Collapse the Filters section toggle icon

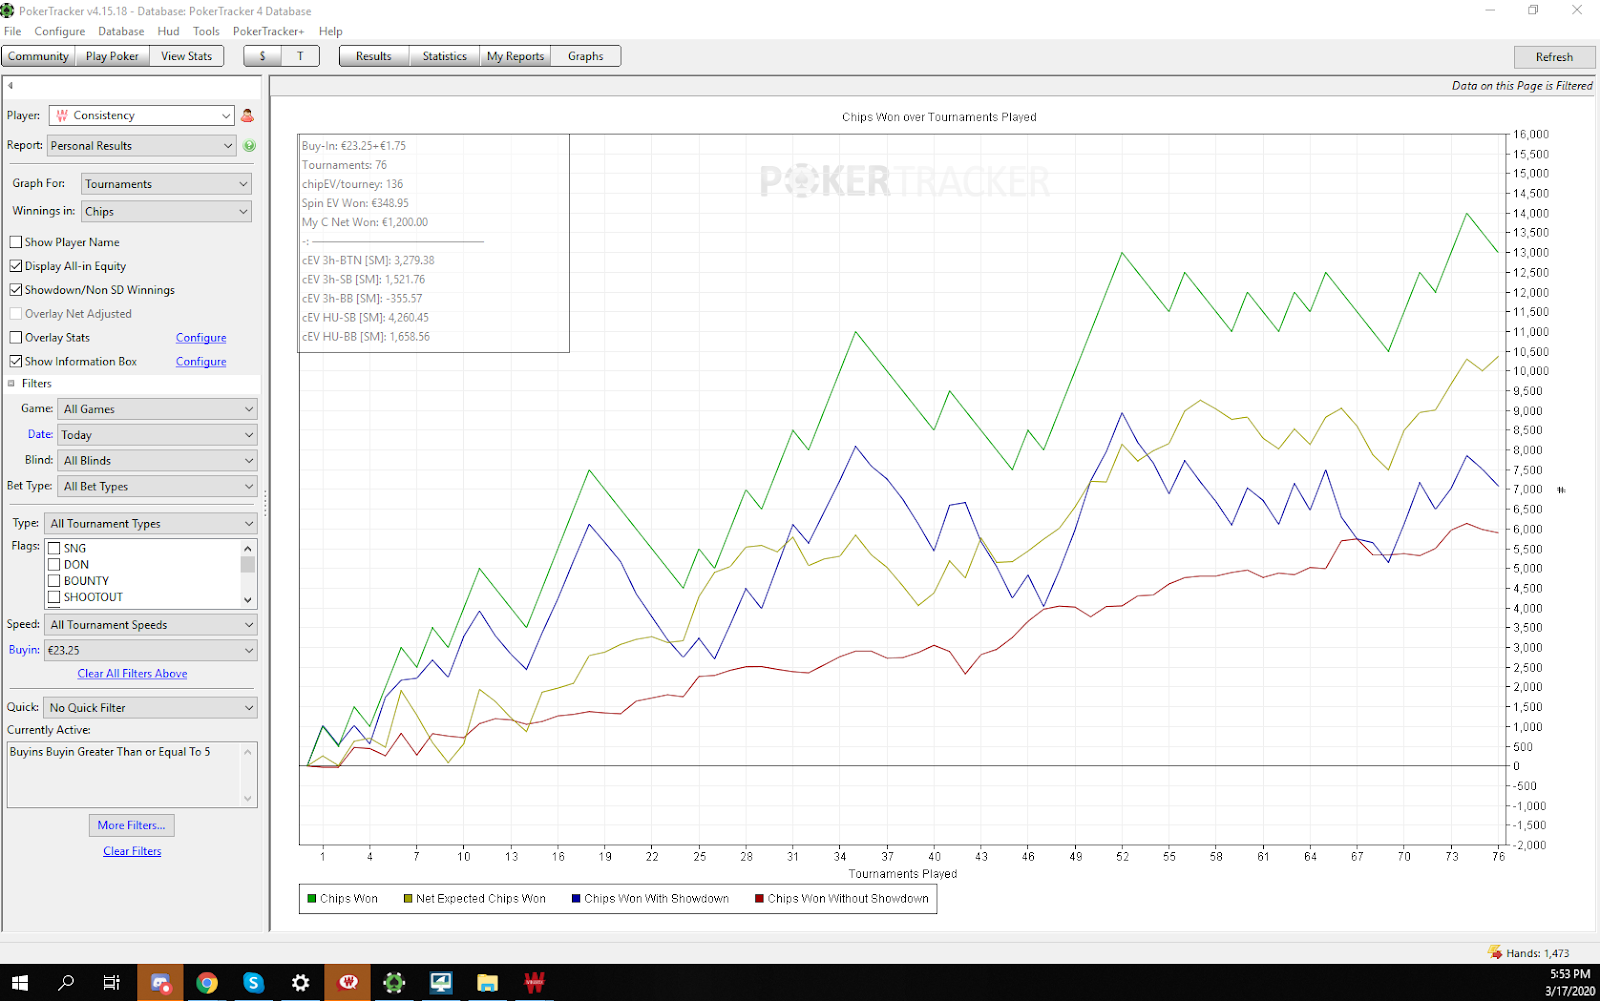point(12,384)
